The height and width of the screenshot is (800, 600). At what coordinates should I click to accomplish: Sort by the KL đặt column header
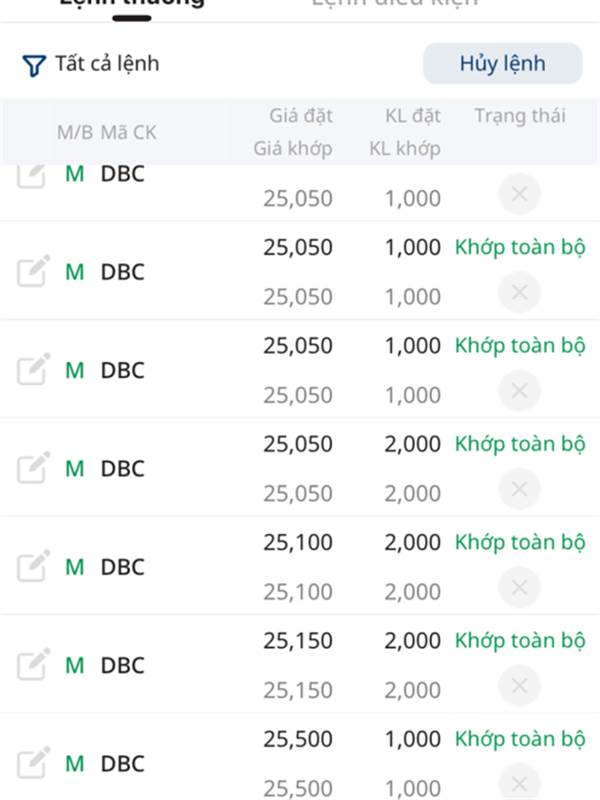[413, 116]
